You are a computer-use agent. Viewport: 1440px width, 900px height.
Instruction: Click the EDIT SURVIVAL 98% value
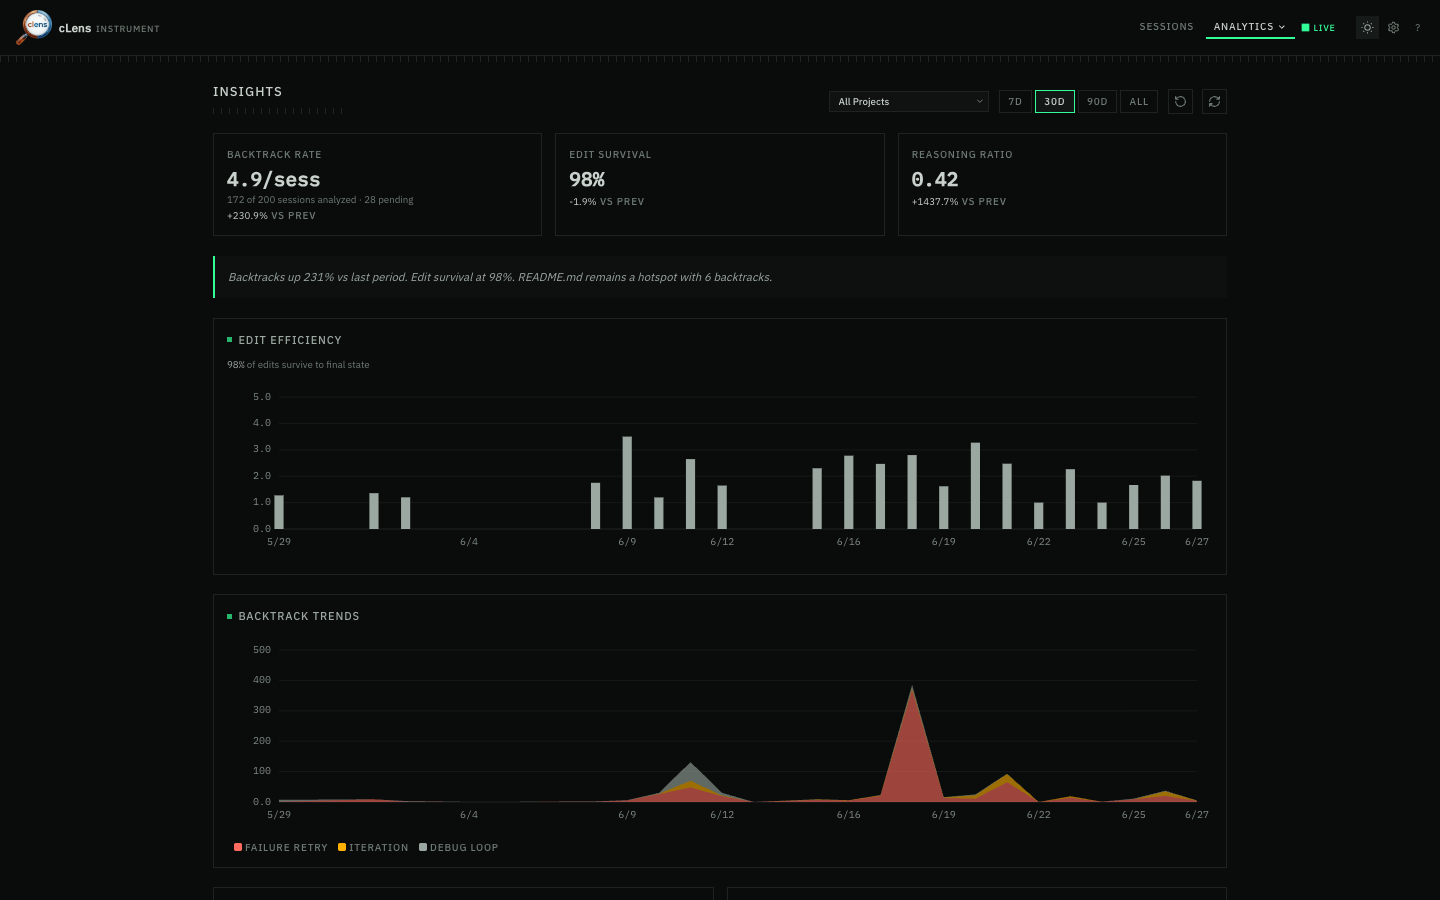587,179
